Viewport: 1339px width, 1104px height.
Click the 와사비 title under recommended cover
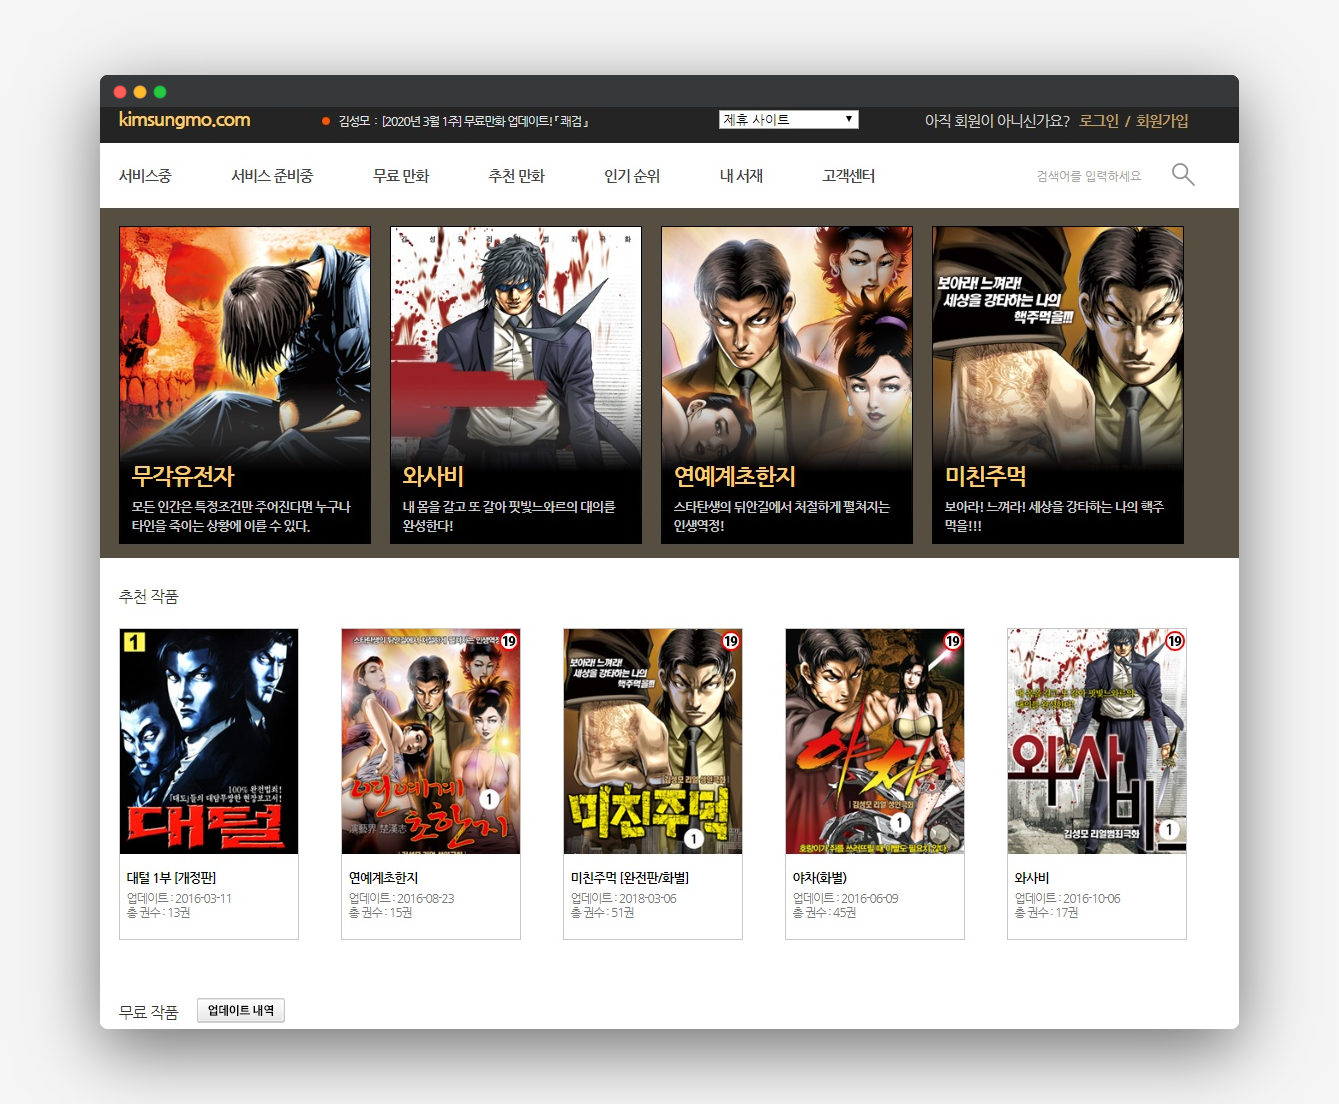[1032, 878]
